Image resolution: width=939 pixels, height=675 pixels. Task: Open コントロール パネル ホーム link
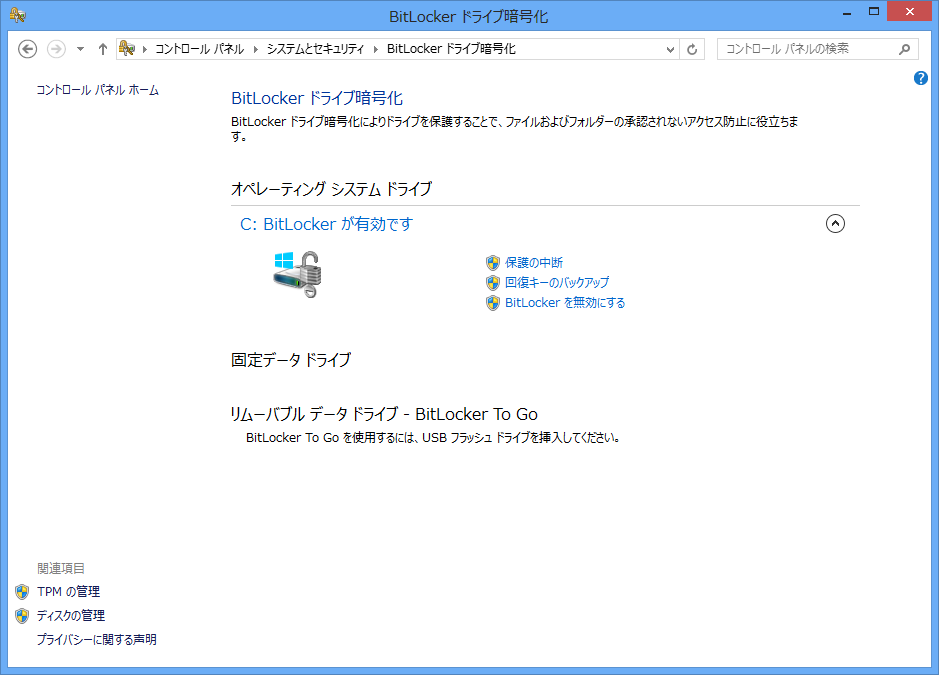coord(98,90)
